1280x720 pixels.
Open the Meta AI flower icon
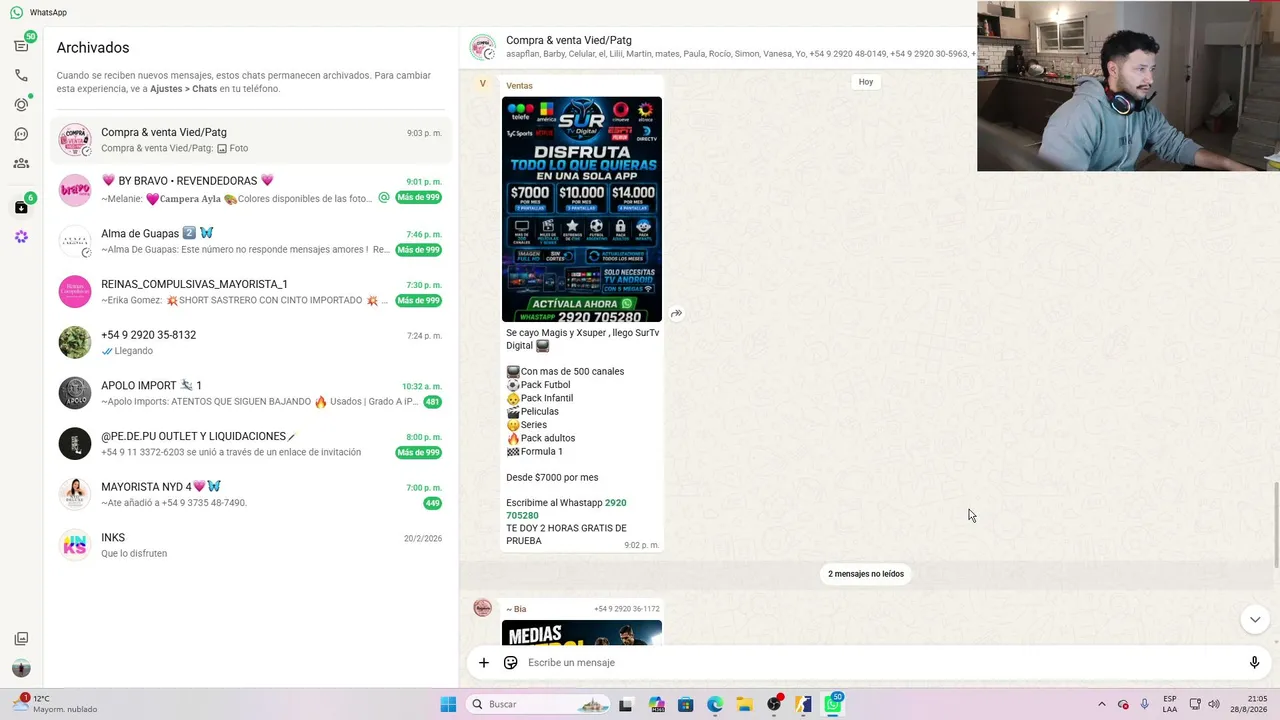pyautogui.click(x=21, y=237)
